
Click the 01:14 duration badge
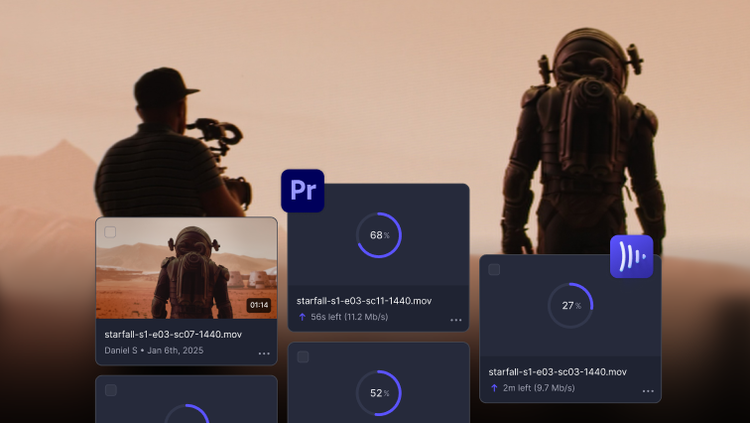(258, 305)
